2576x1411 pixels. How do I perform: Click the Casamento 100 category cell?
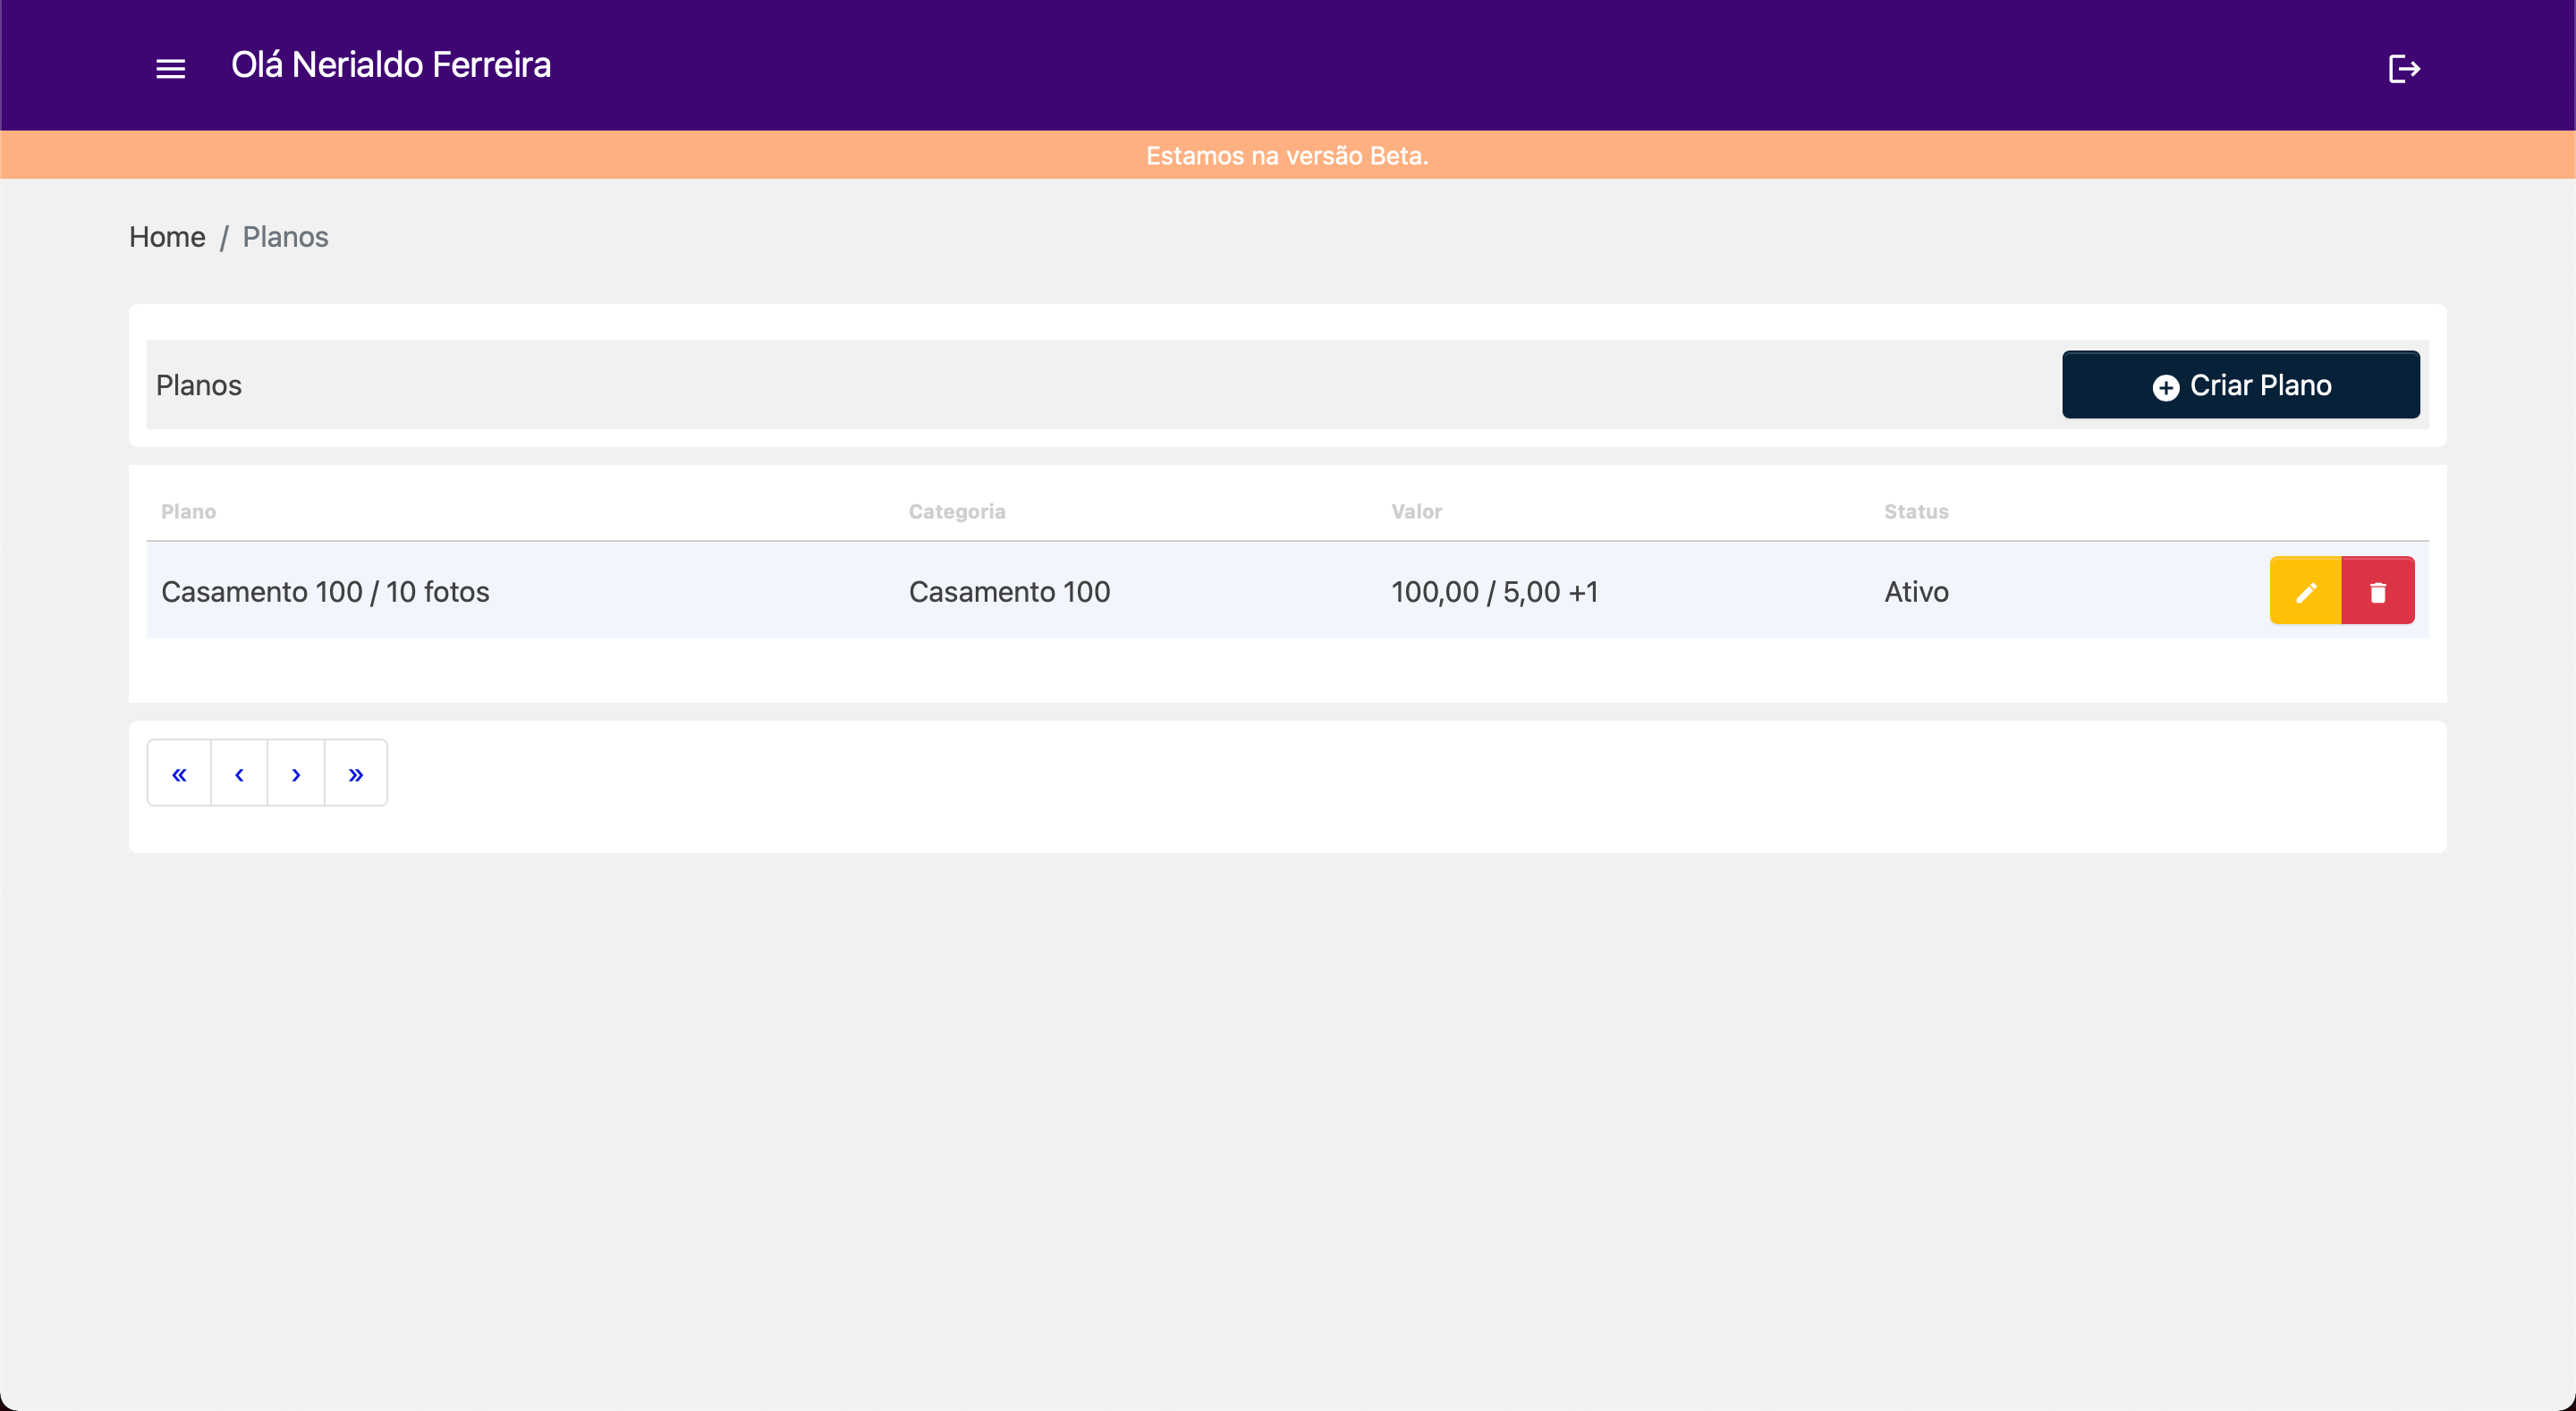[x=1009, y=592]
